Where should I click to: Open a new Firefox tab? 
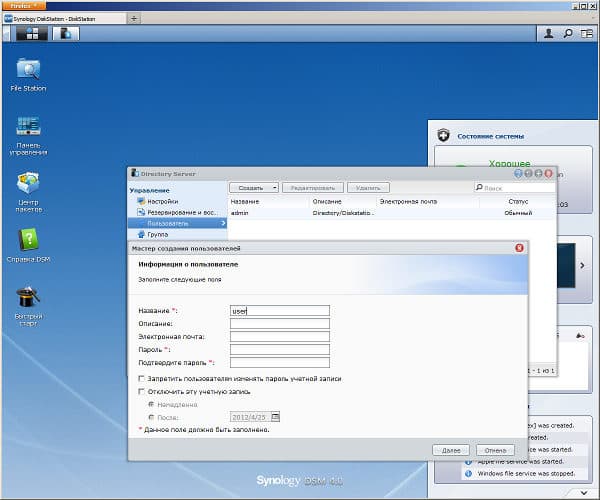(134, 18)
